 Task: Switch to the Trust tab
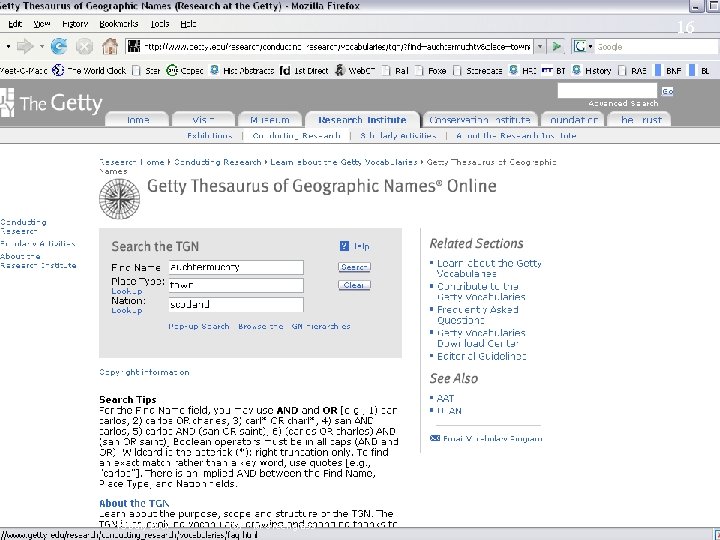(x=640, y=120)
